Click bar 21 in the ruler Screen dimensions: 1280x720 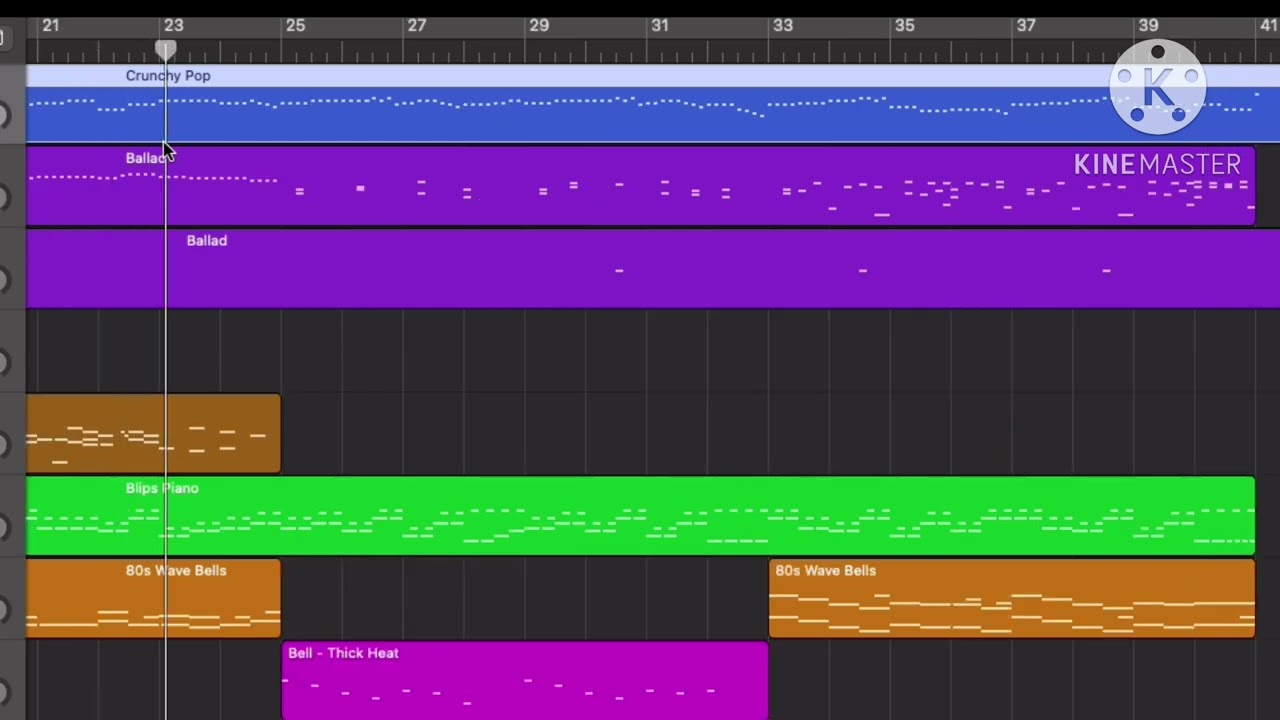pyautogui.click(x=50, y=25)
